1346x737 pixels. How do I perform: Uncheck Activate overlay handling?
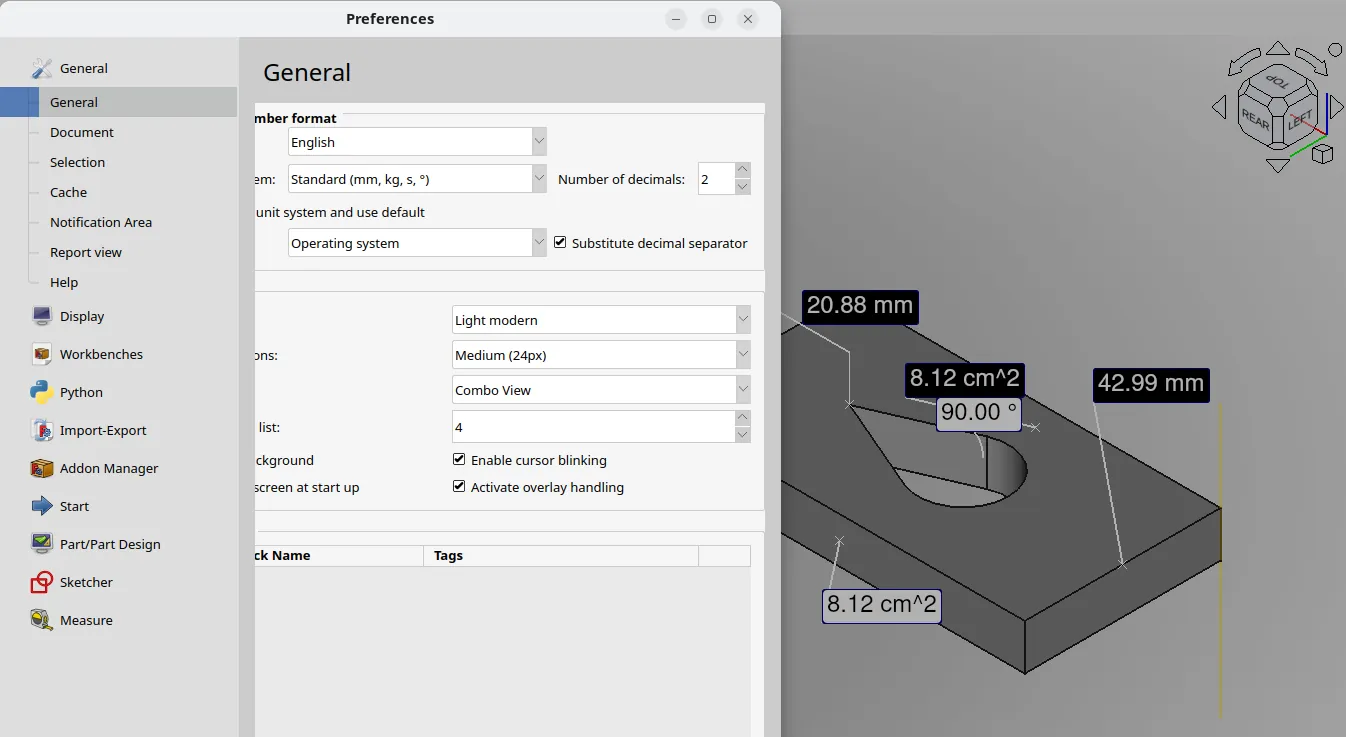(459, 487)
